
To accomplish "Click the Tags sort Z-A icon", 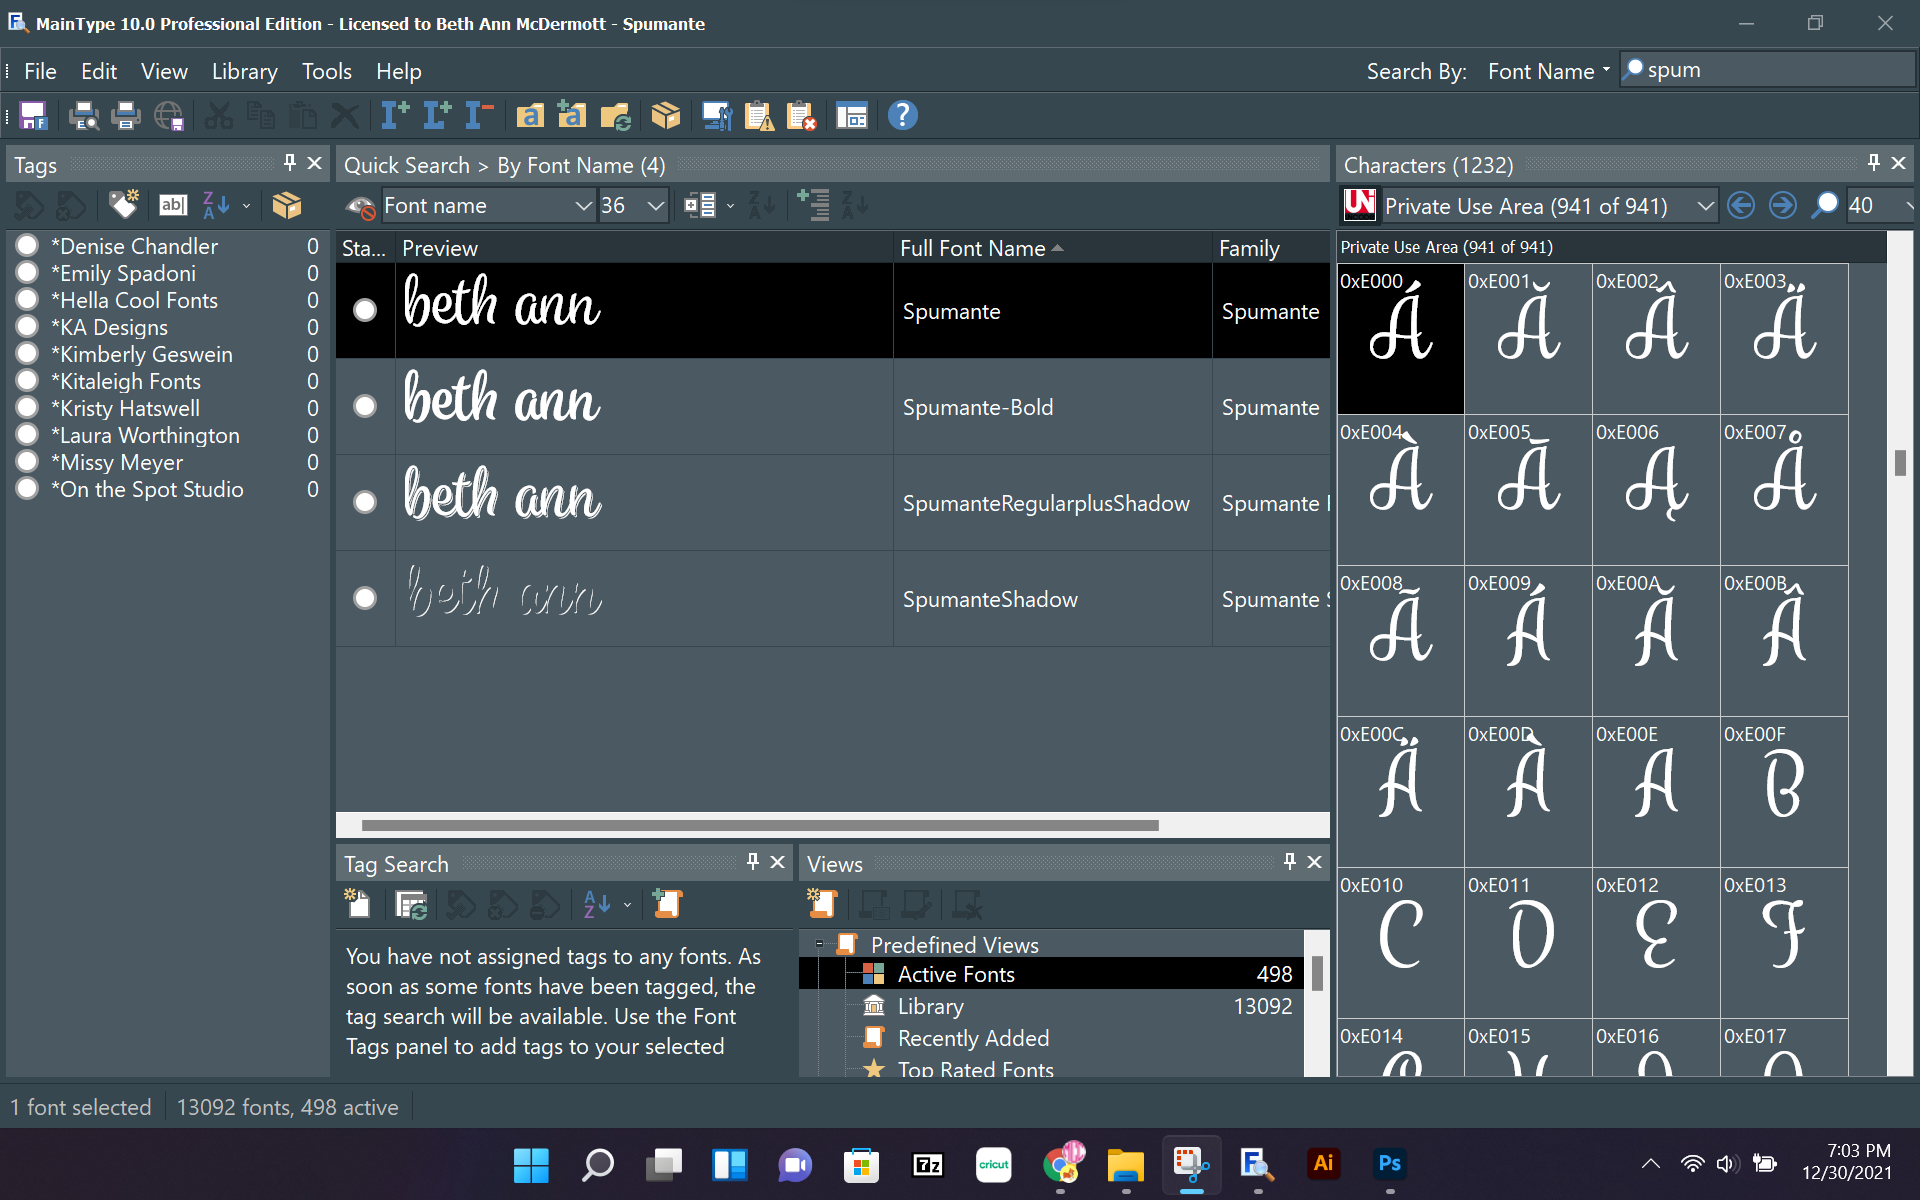I will point(216,205).
